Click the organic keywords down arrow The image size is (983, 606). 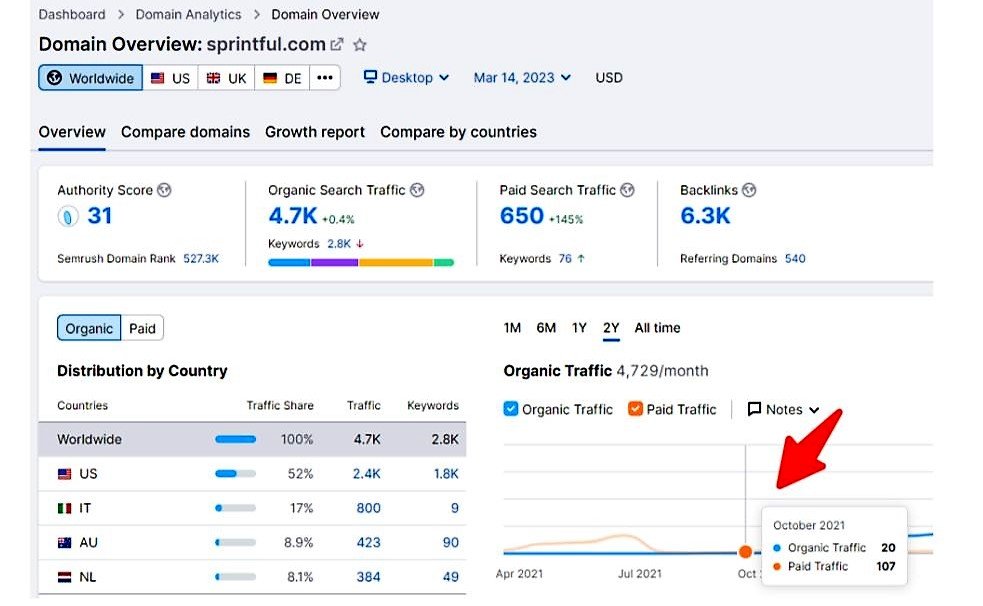pos(360,244)
